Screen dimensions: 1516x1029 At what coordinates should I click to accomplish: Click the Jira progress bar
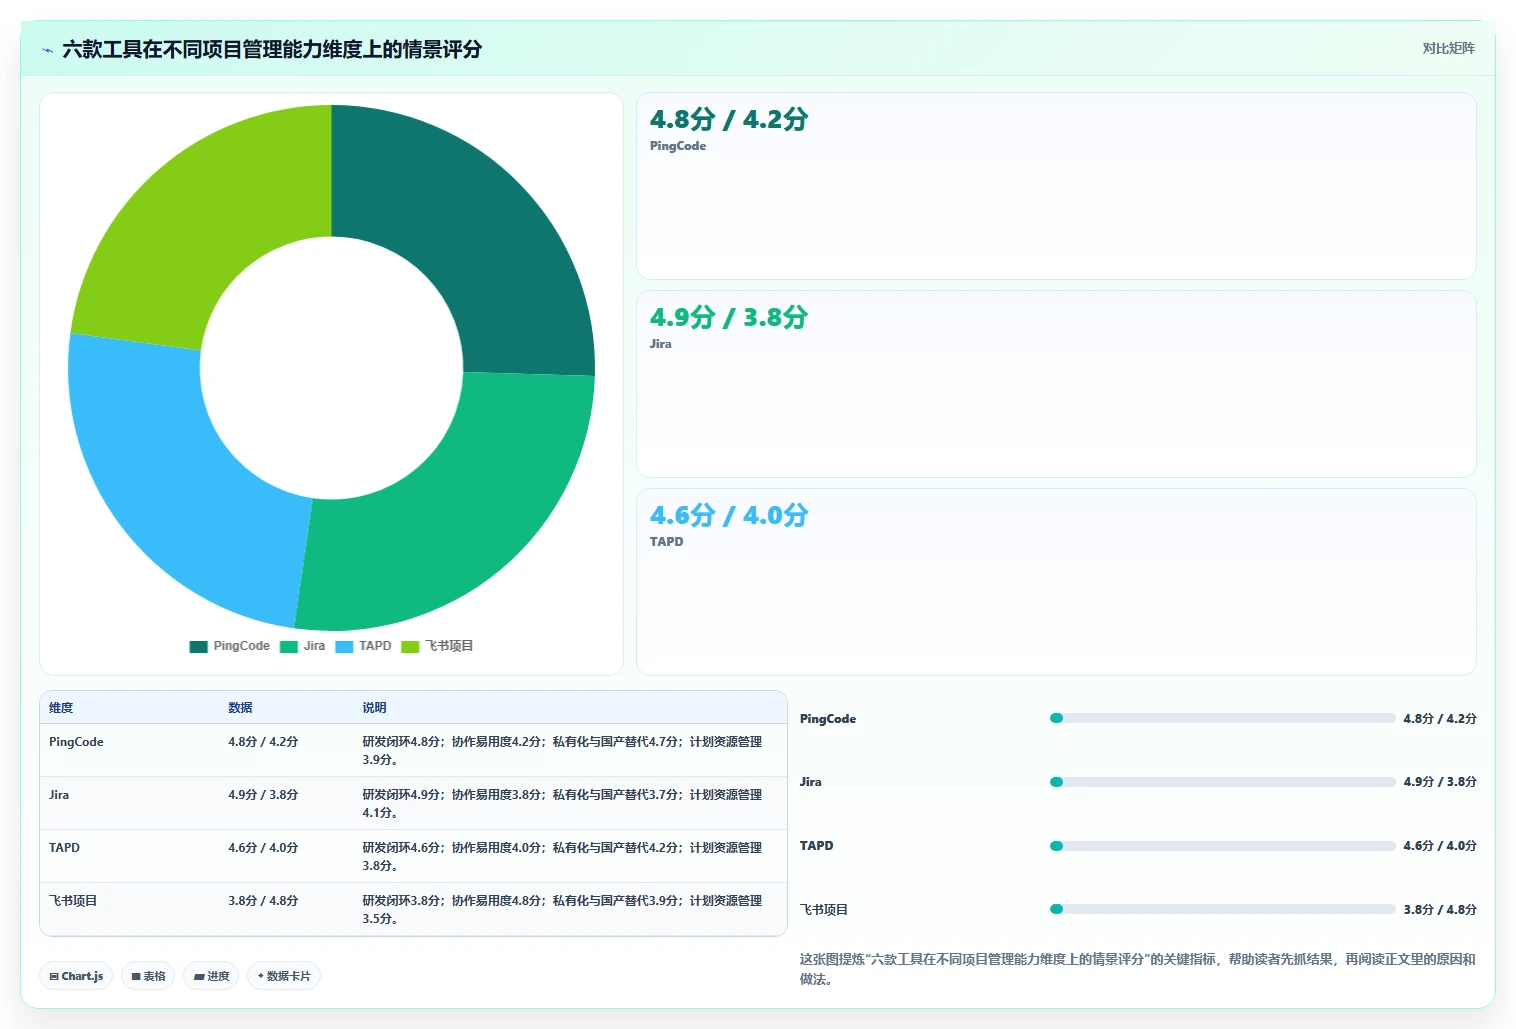point(1222,782)
